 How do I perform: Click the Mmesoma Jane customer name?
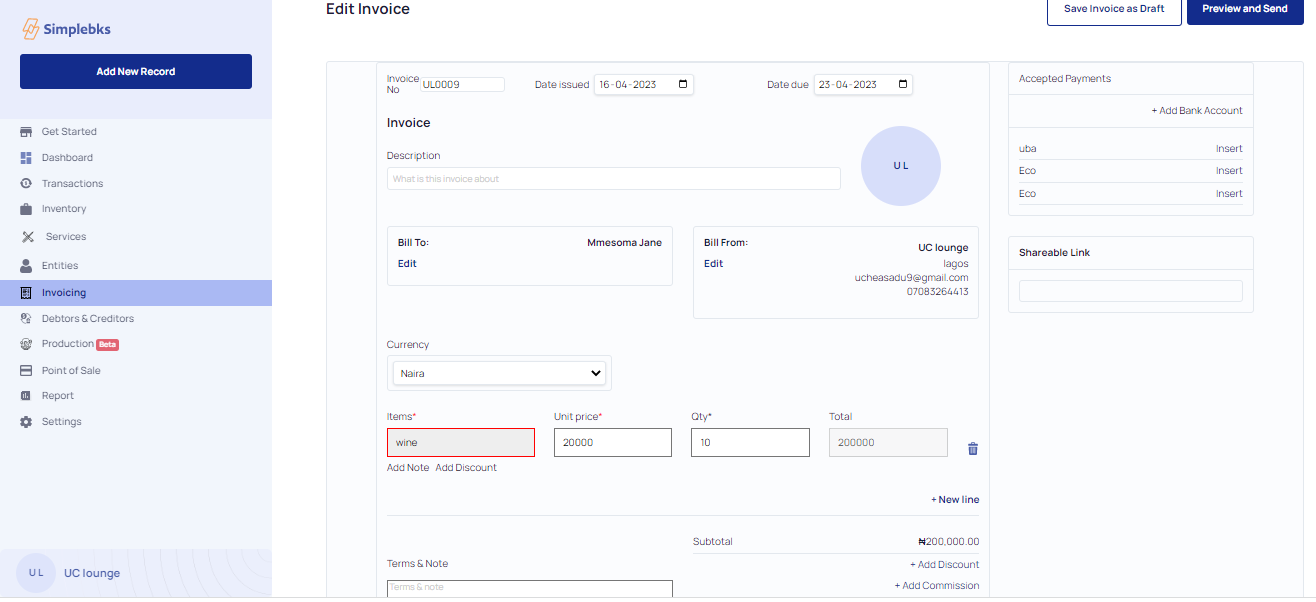pos(624,243)
